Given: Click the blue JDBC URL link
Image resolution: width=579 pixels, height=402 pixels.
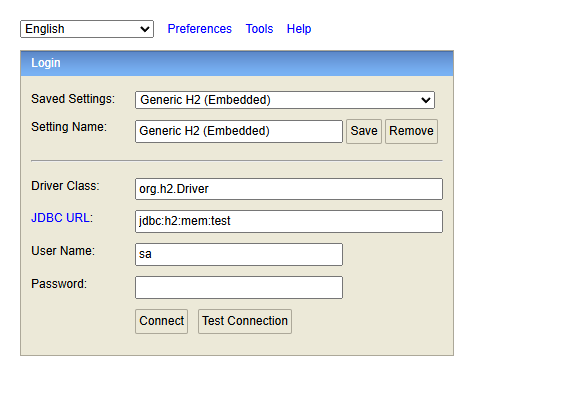Looking at the screenshot, I should [x=61, y=218].
